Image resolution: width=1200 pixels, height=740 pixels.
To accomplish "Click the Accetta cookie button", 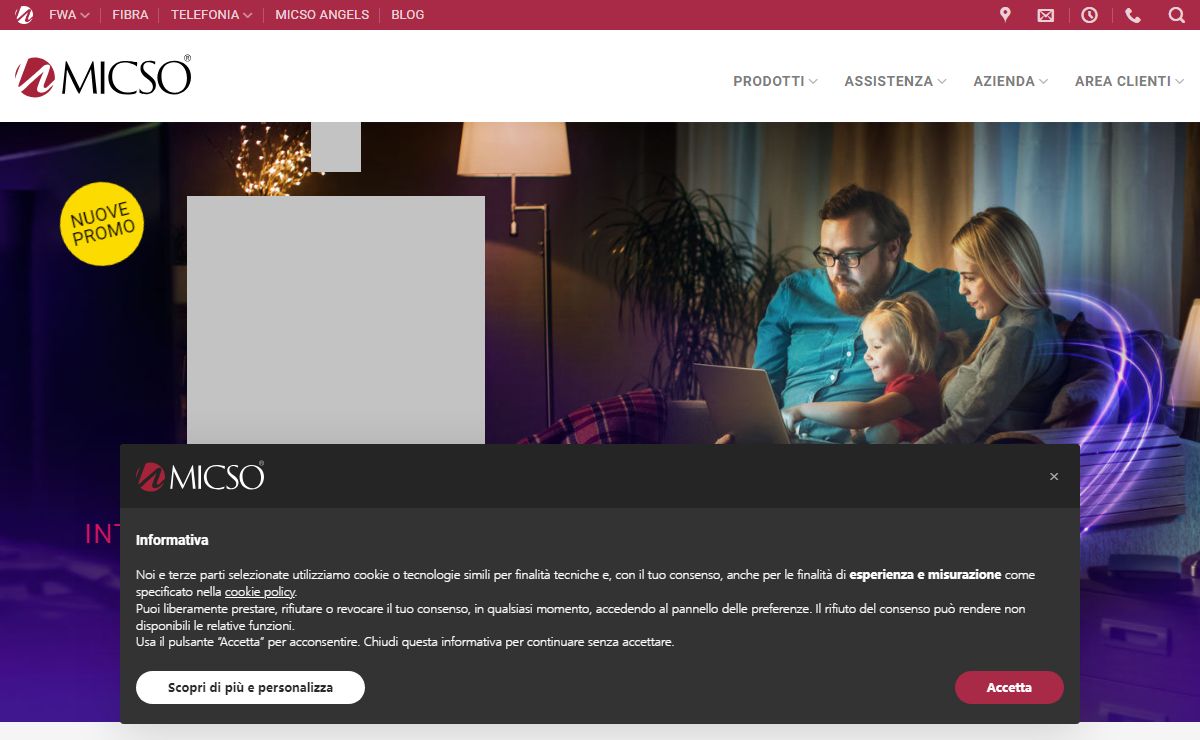I will click(x=1009, y=687).
